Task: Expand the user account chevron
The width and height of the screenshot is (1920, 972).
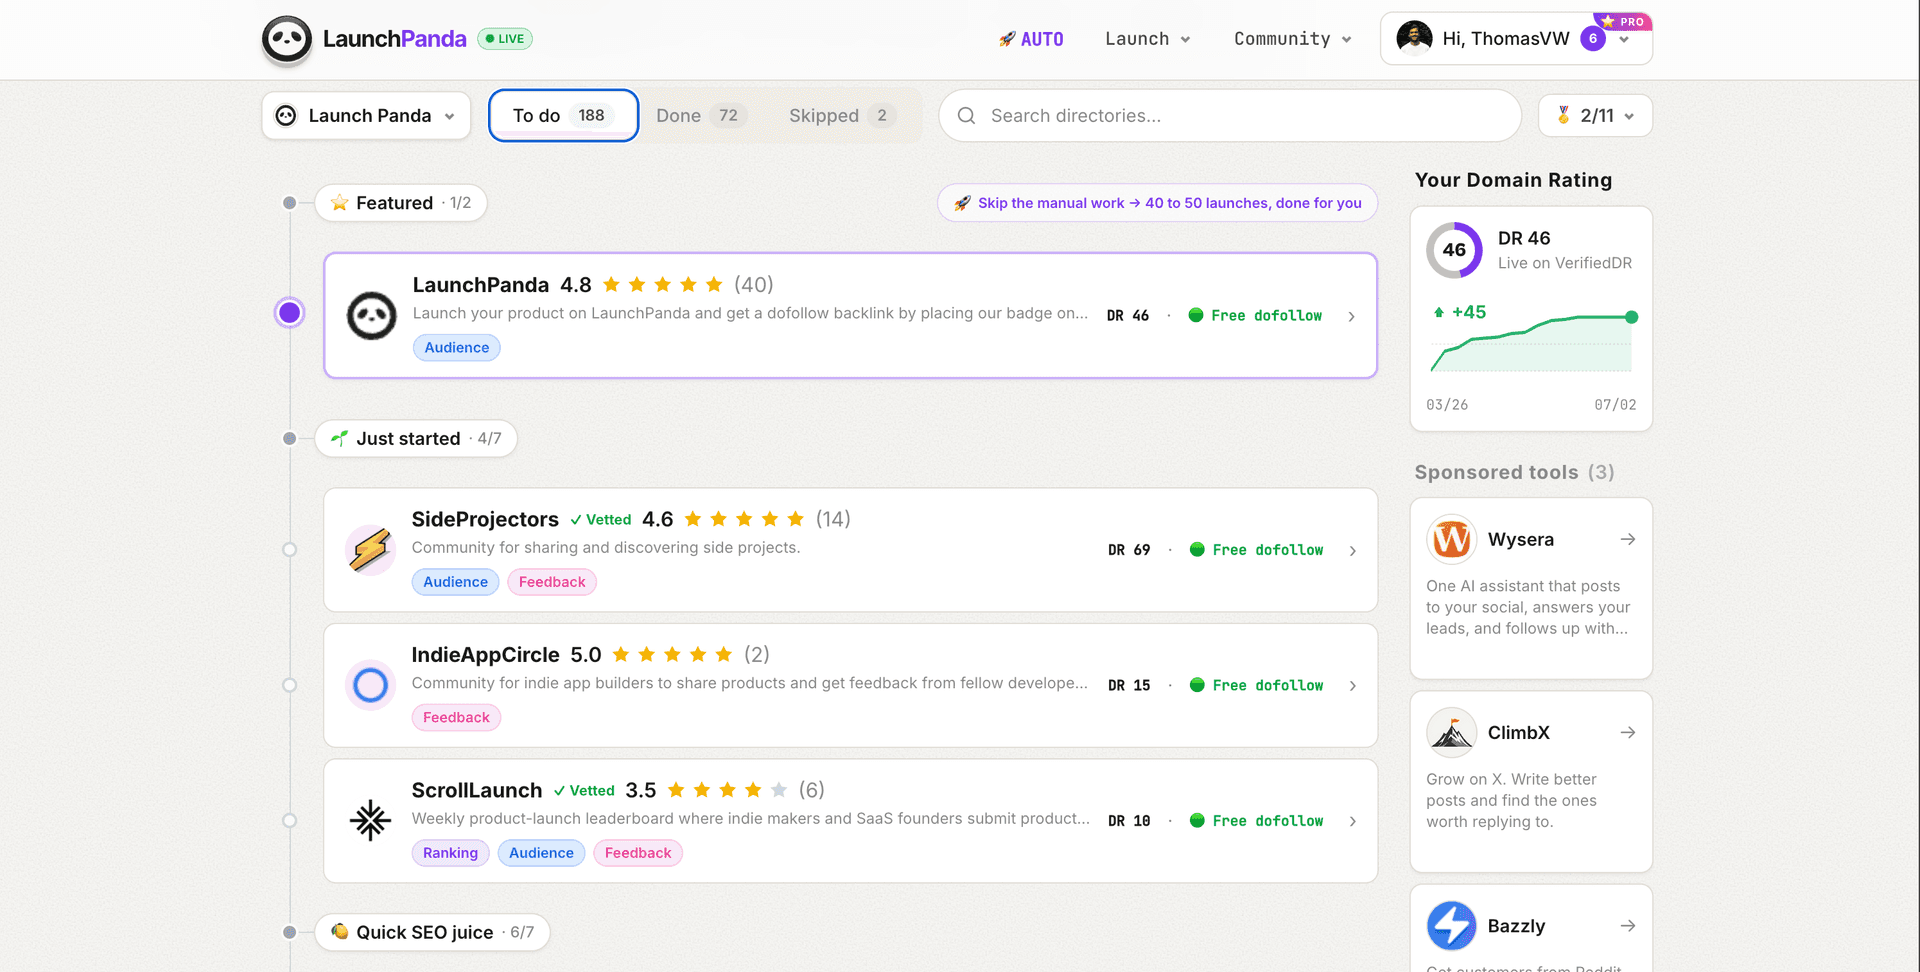Action: (1624, 40)
